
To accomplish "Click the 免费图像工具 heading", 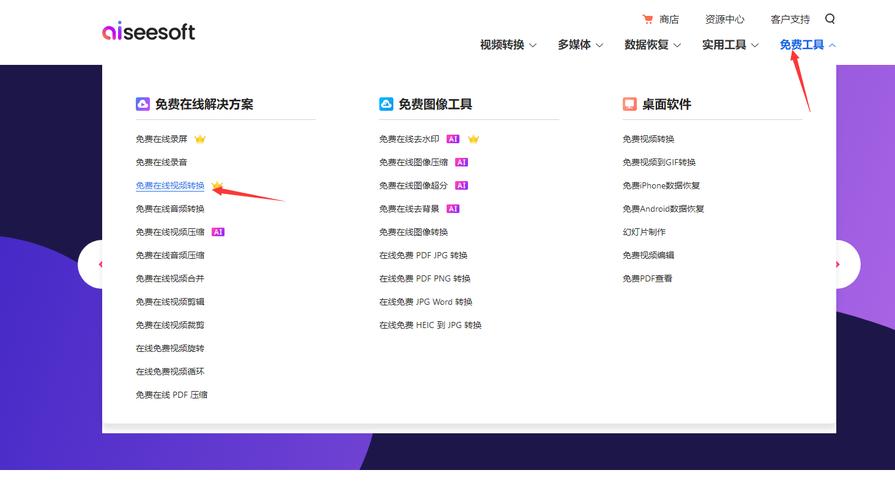I will (436, 104).
